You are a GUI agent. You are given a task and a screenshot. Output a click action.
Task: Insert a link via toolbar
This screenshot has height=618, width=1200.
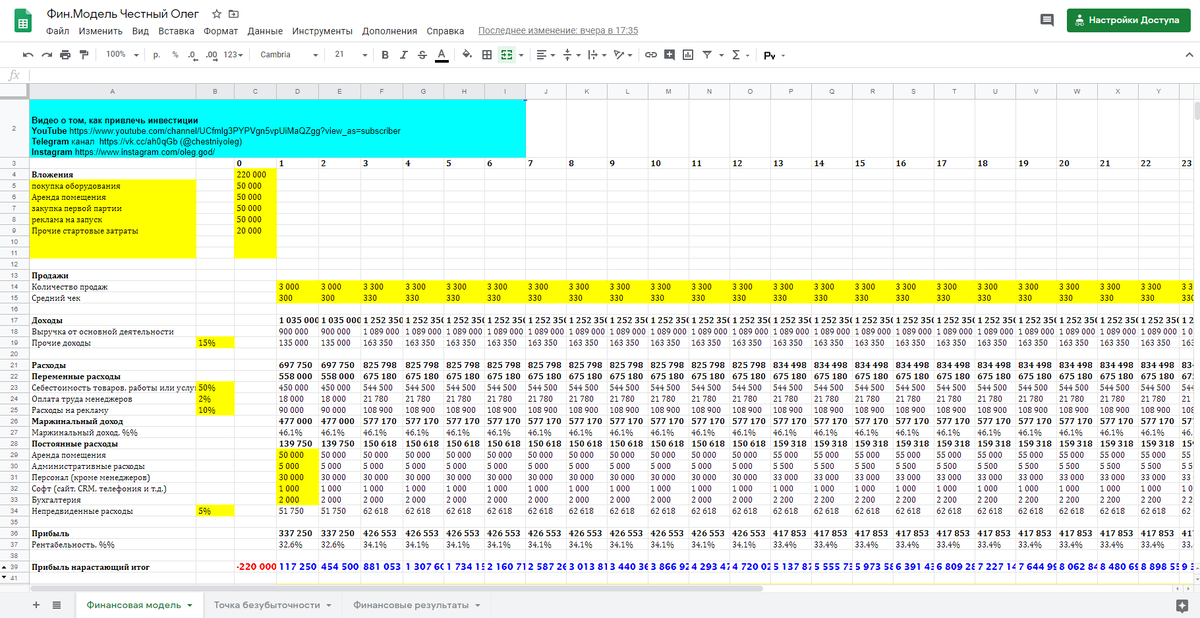652,55
